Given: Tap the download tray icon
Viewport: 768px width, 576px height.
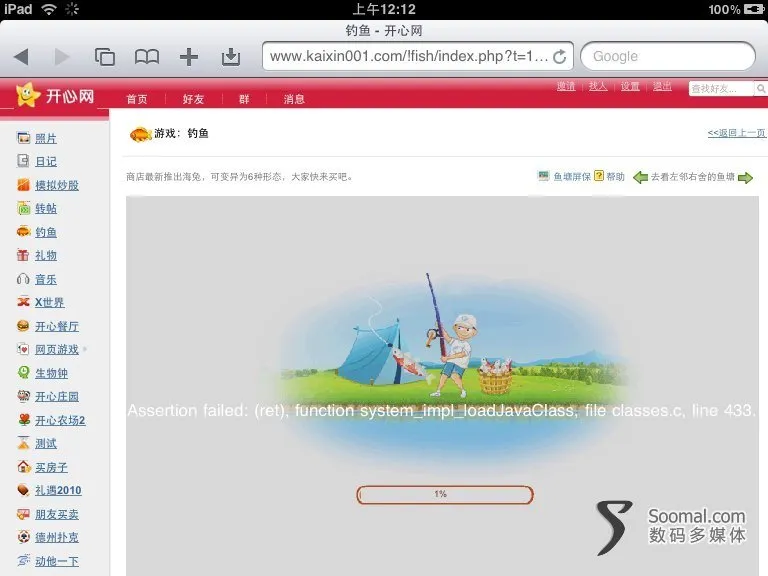Looking at the screenshot, I should click(231, 57).
